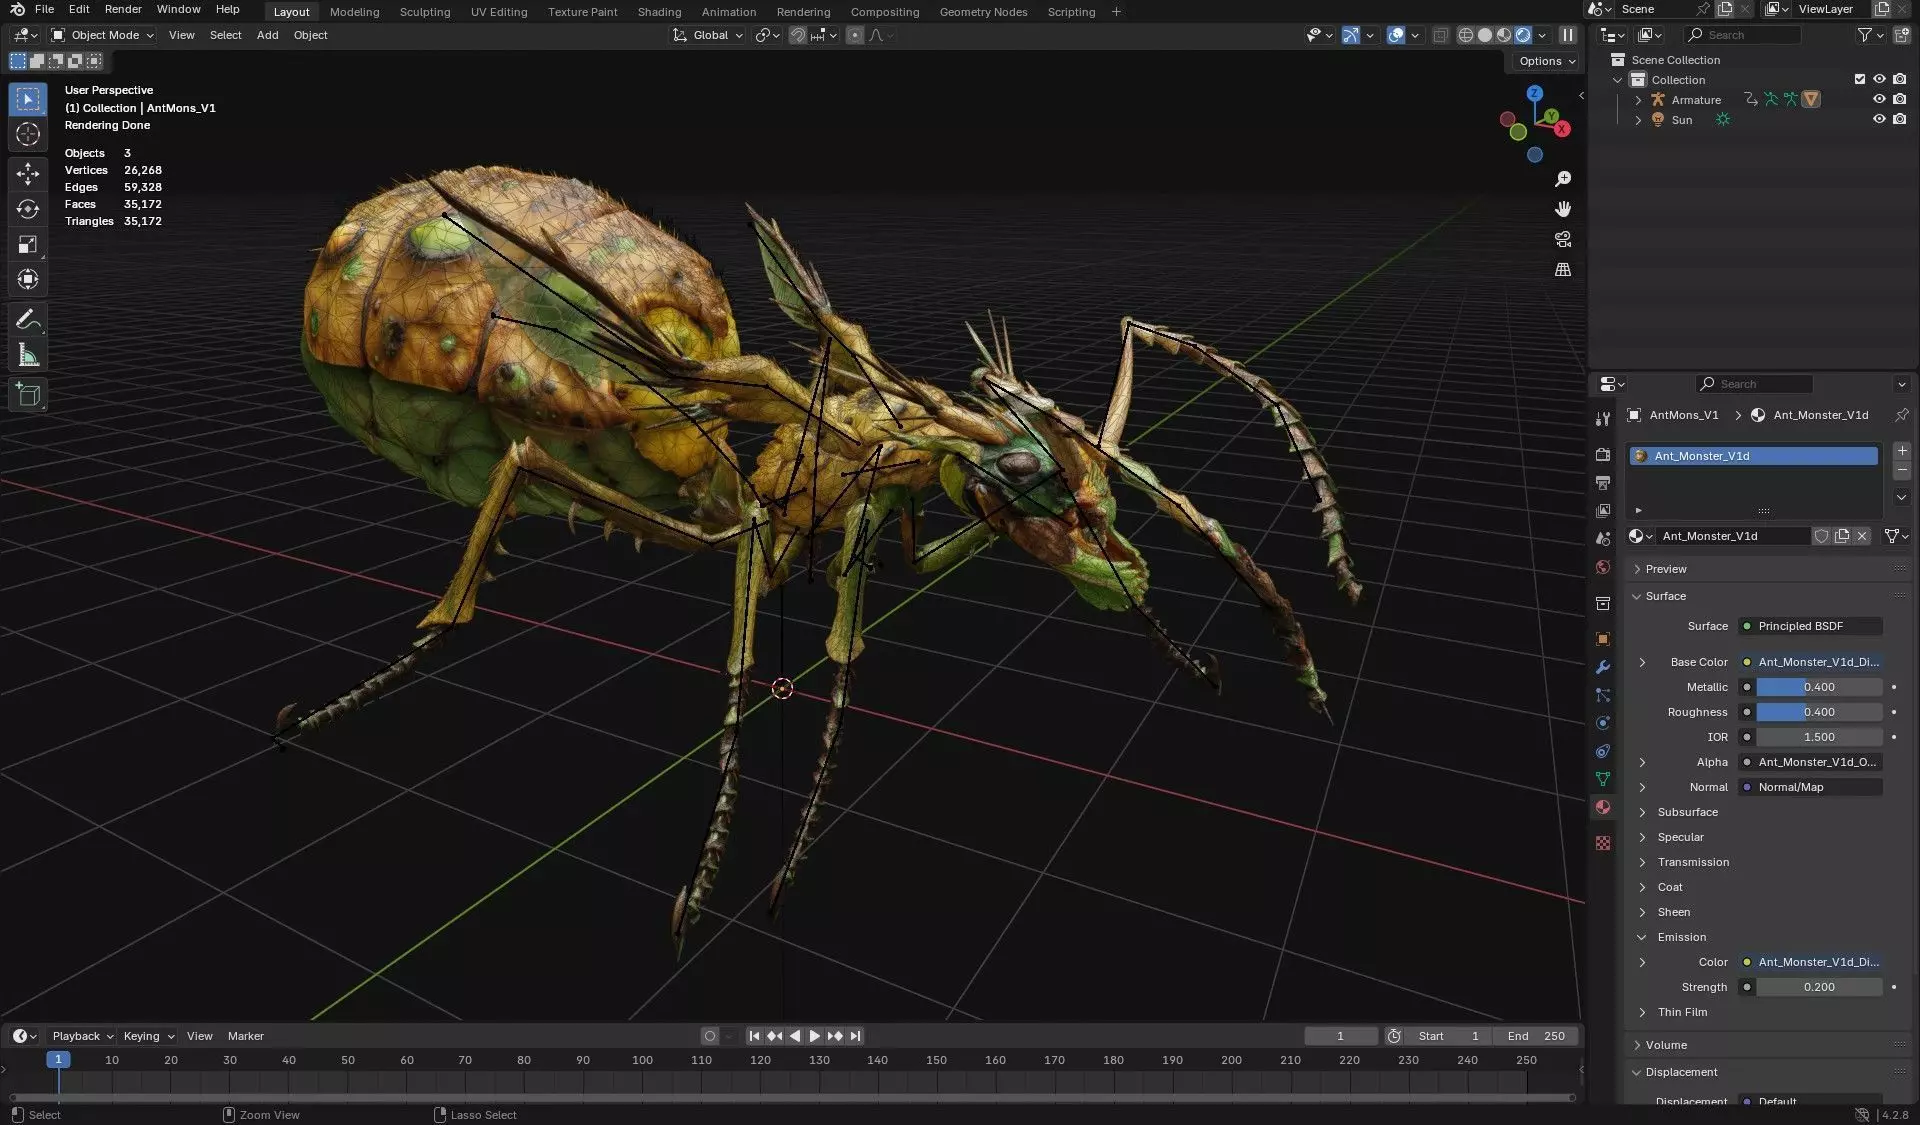This screenshot has height=1125, width=1920.
Task: Toggle fake user shield for material
Action: [1821, 536]
